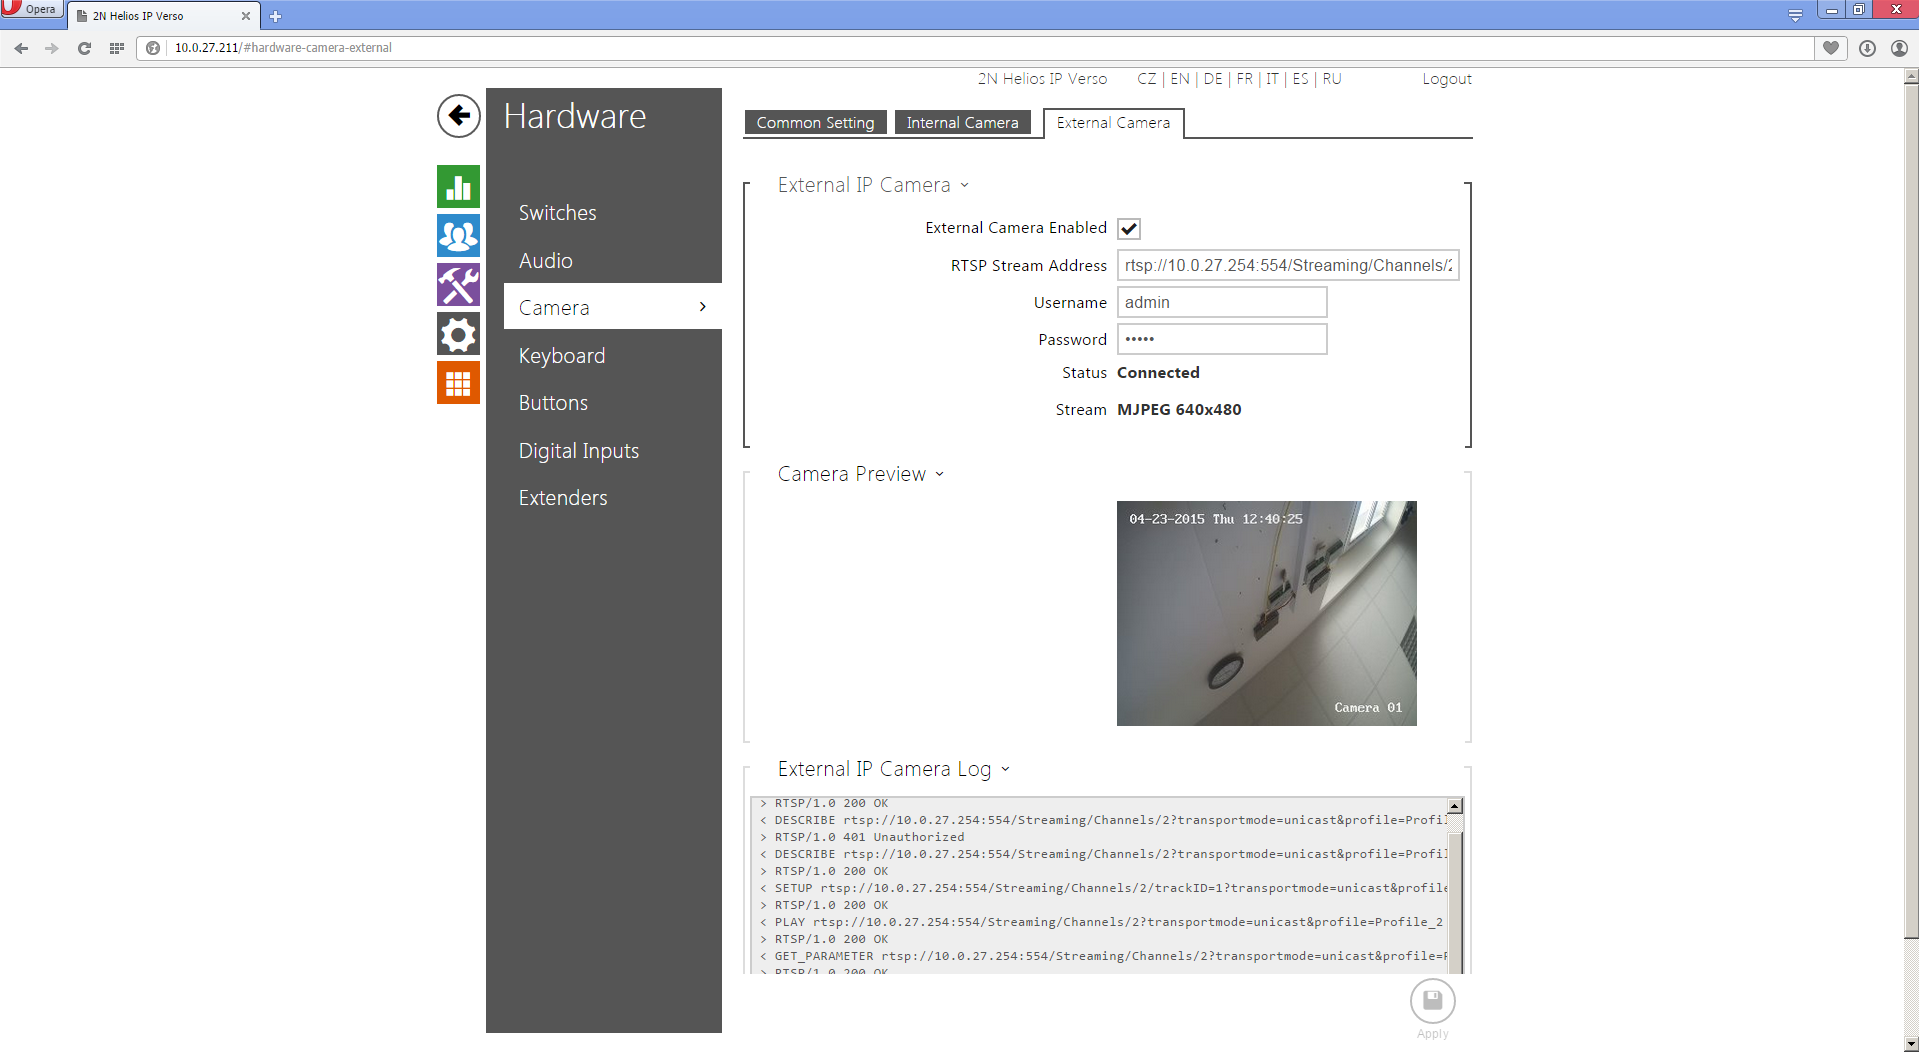Click the browser heart bookmark icon
This screenshot has height=1052, width=1919.
coord(1830,48)
